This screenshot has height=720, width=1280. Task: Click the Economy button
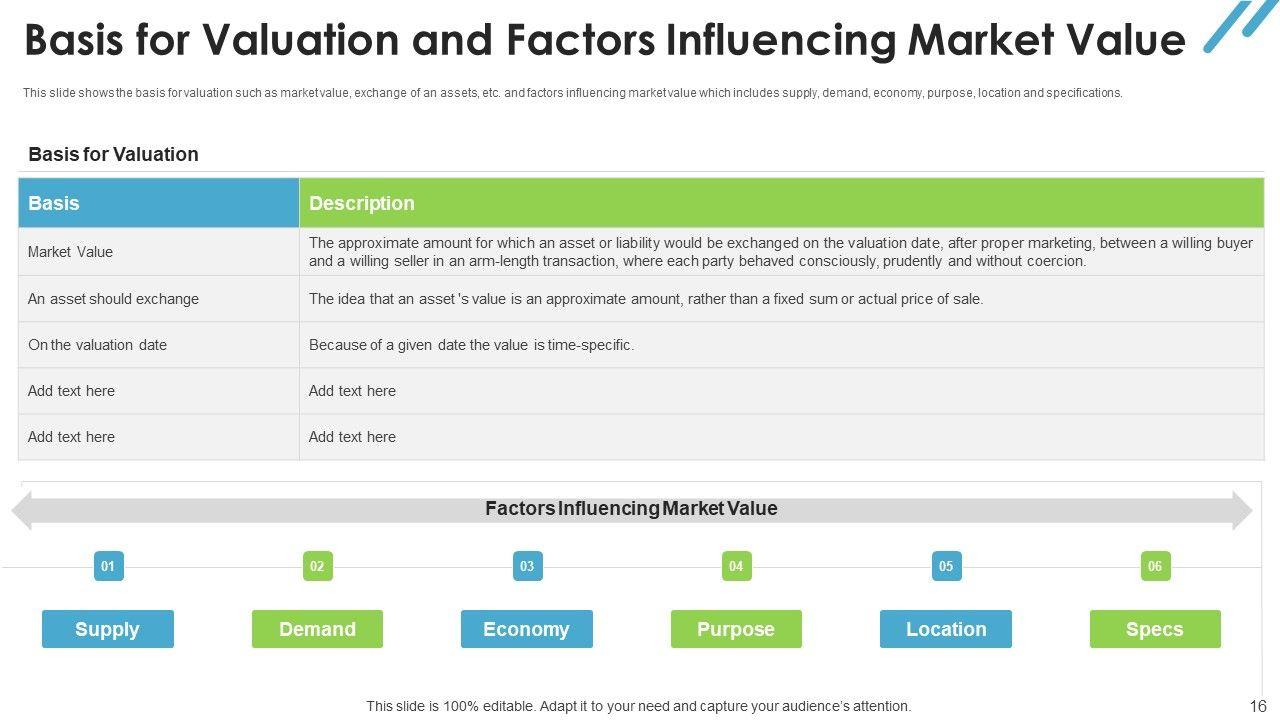click(x=526, y=629)
